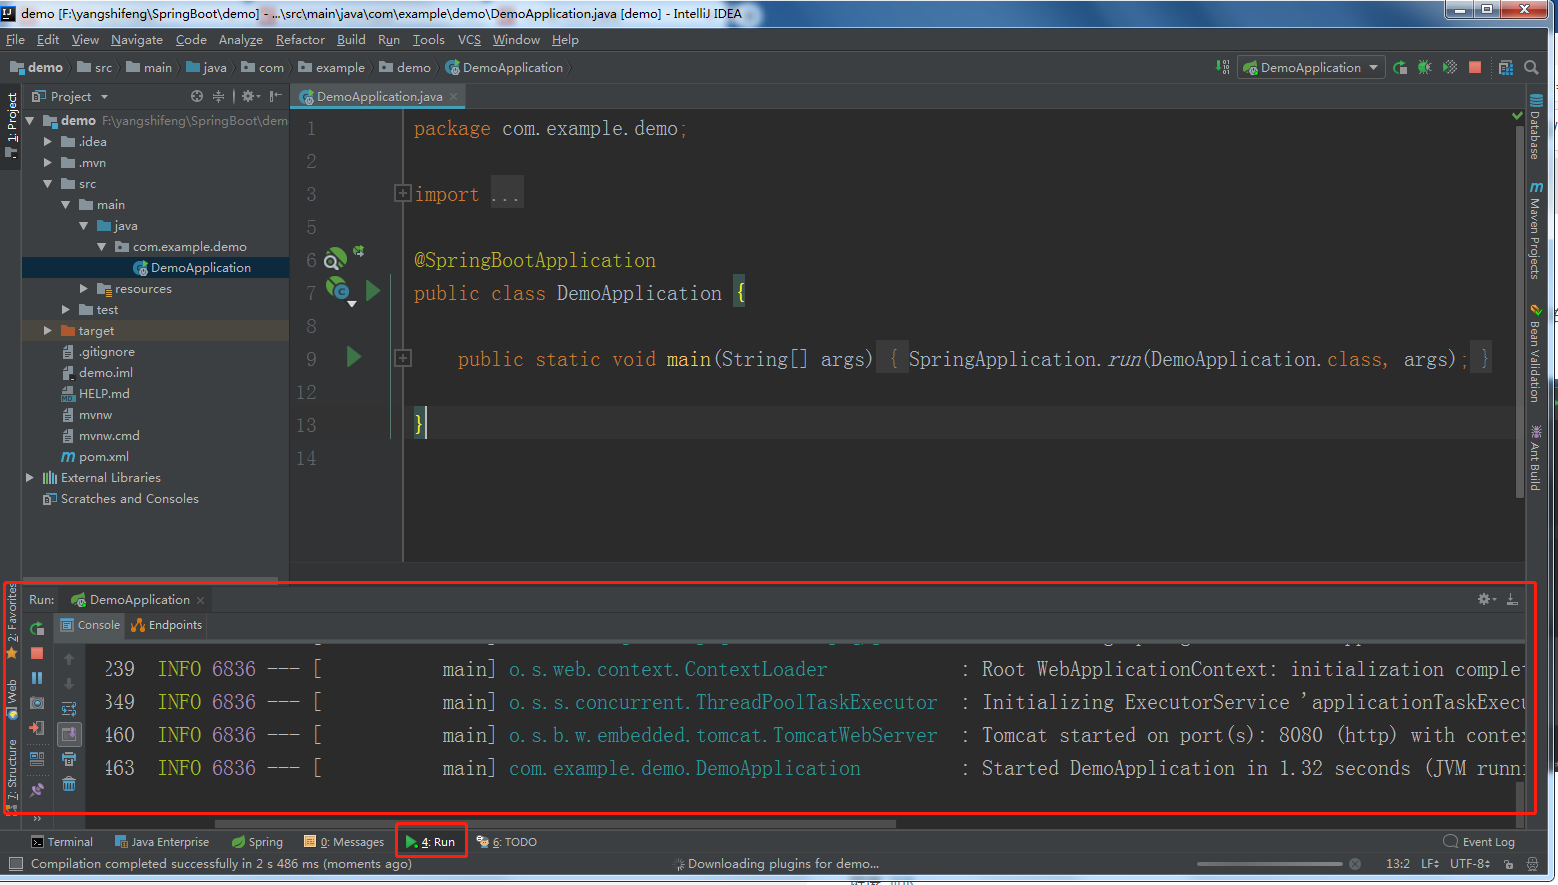
Task: Open the Analyze menu
Action: [x=240, y=40]
